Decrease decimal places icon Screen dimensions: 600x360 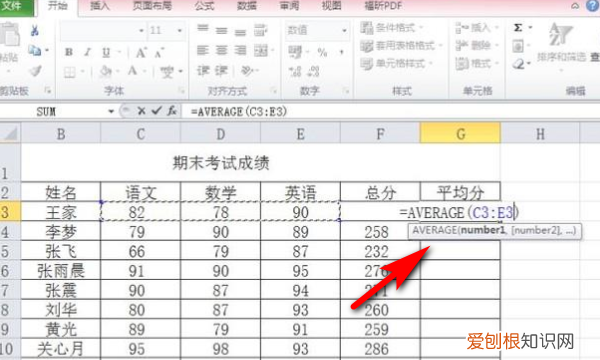tap(313, 71)
